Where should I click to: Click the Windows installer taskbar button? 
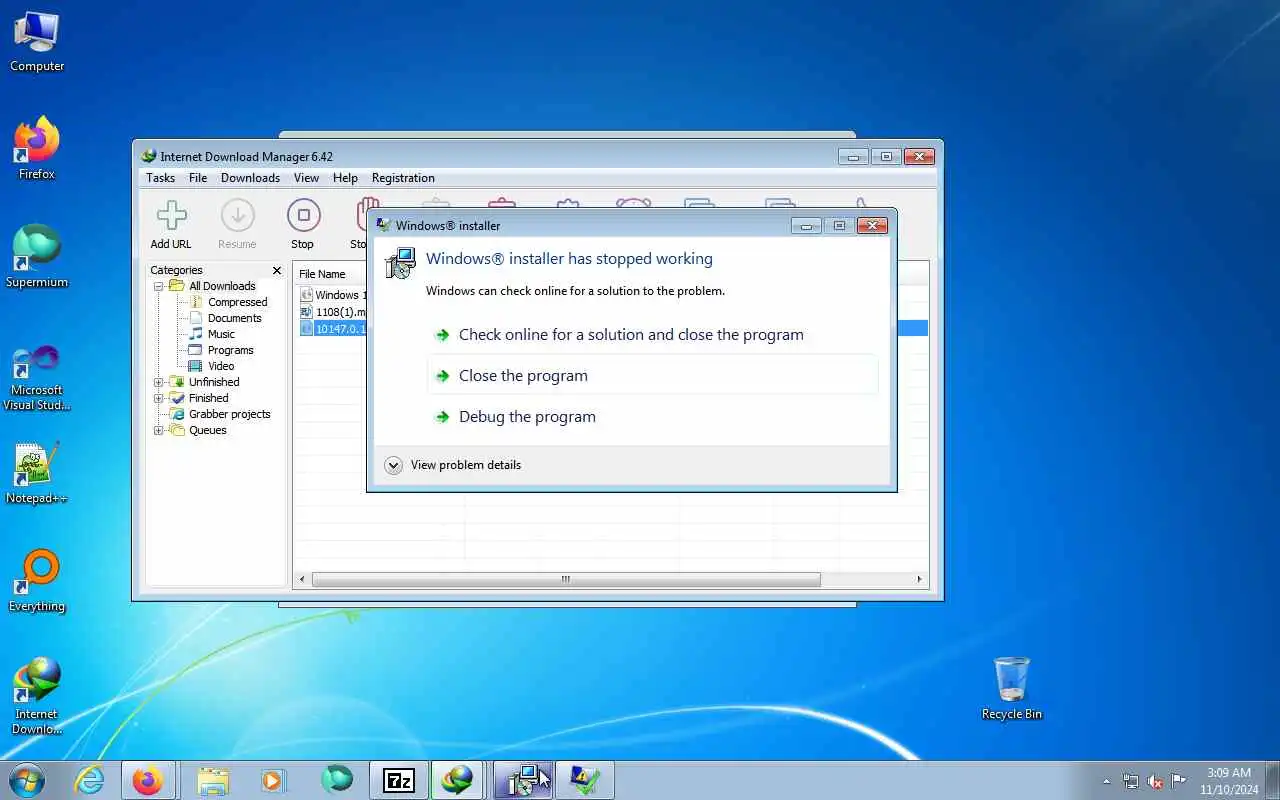pos(523,780)
